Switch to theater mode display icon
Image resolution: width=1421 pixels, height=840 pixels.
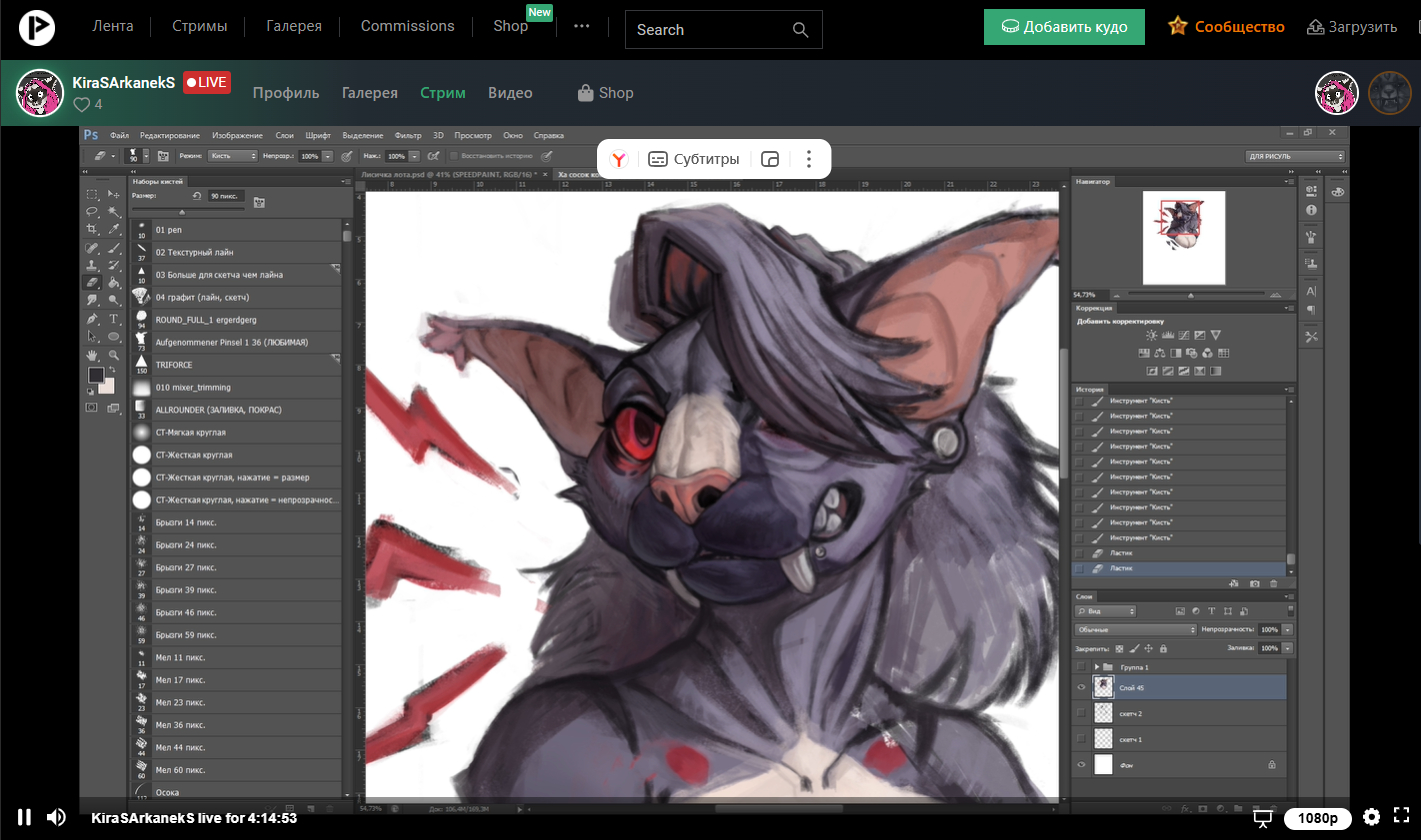pos(1263,818)
